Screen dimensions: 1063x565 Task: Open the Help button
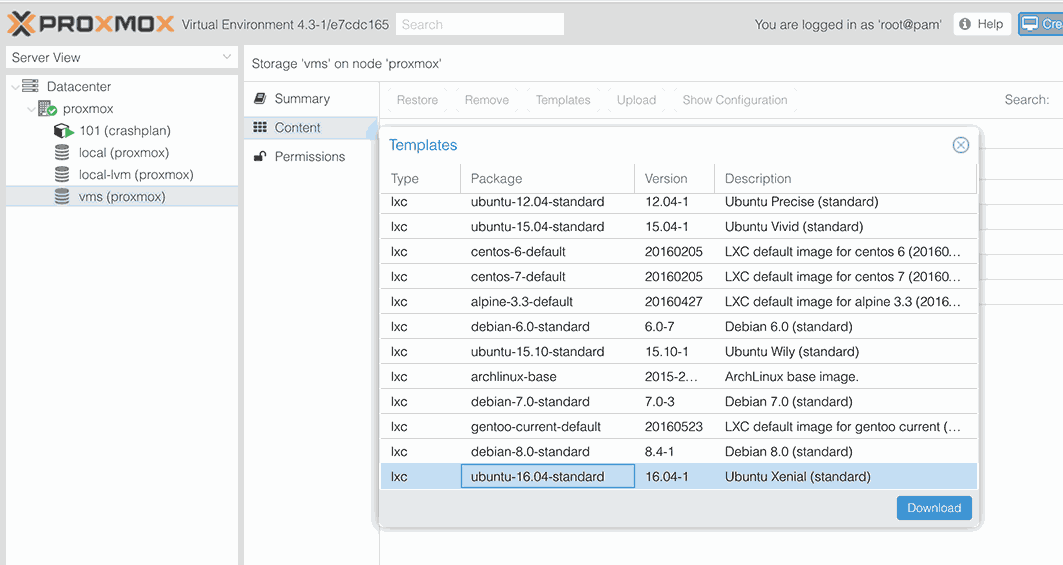pyautogui.click(x=982, y=24)
